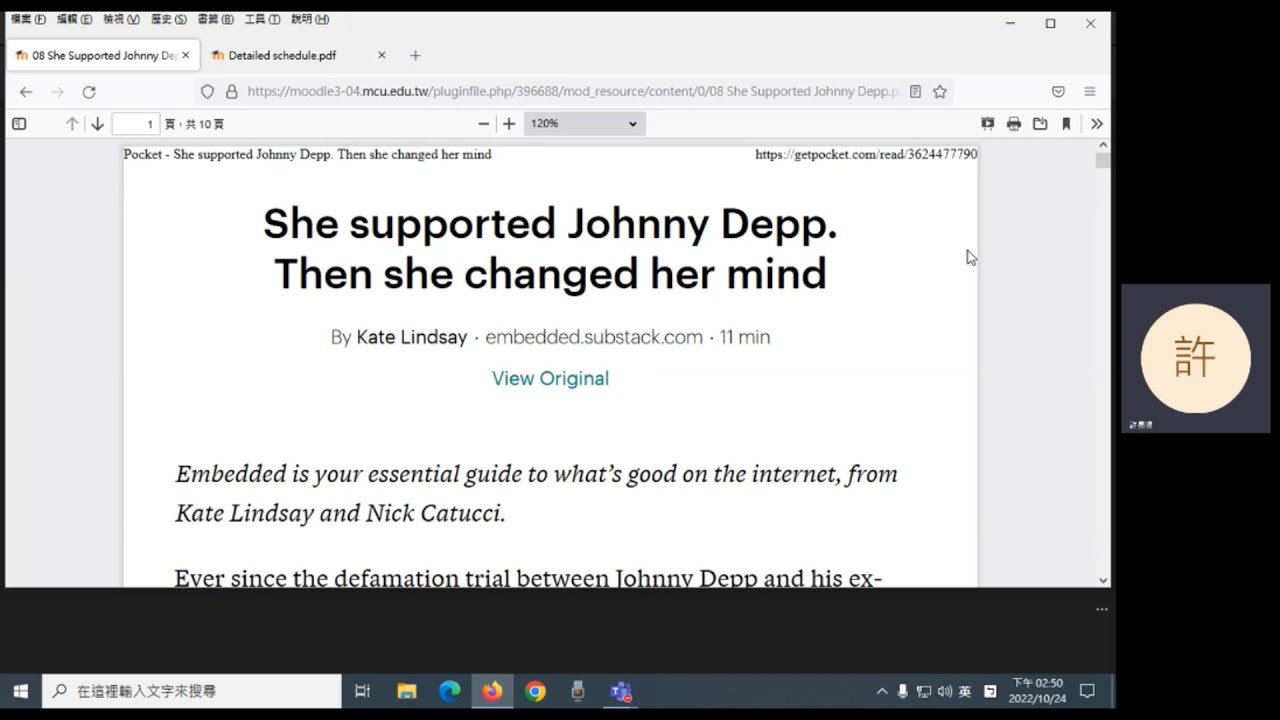Open more options ellipsis below browser
This screenshot has height=720, width=1280.
pyautogui.click(x=1102, y=609)
